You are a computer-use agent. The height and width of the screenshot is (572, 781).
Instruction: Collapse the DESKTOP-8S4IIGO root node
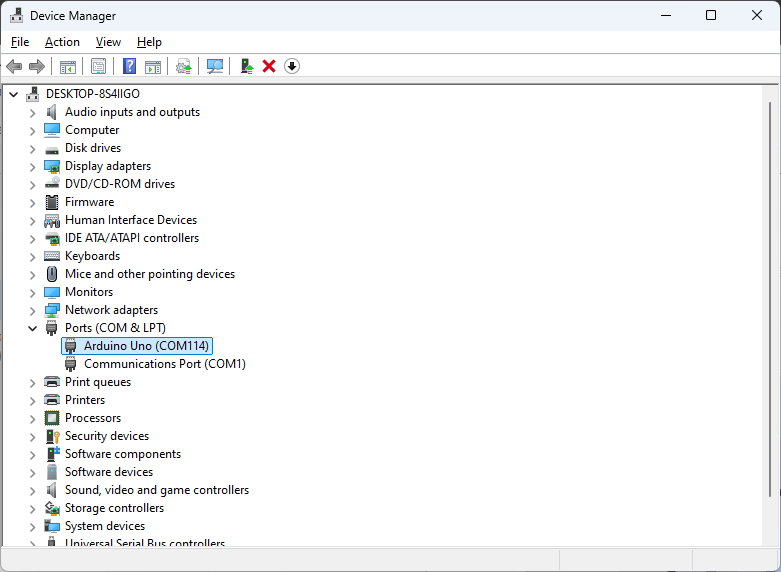point(13,94)
